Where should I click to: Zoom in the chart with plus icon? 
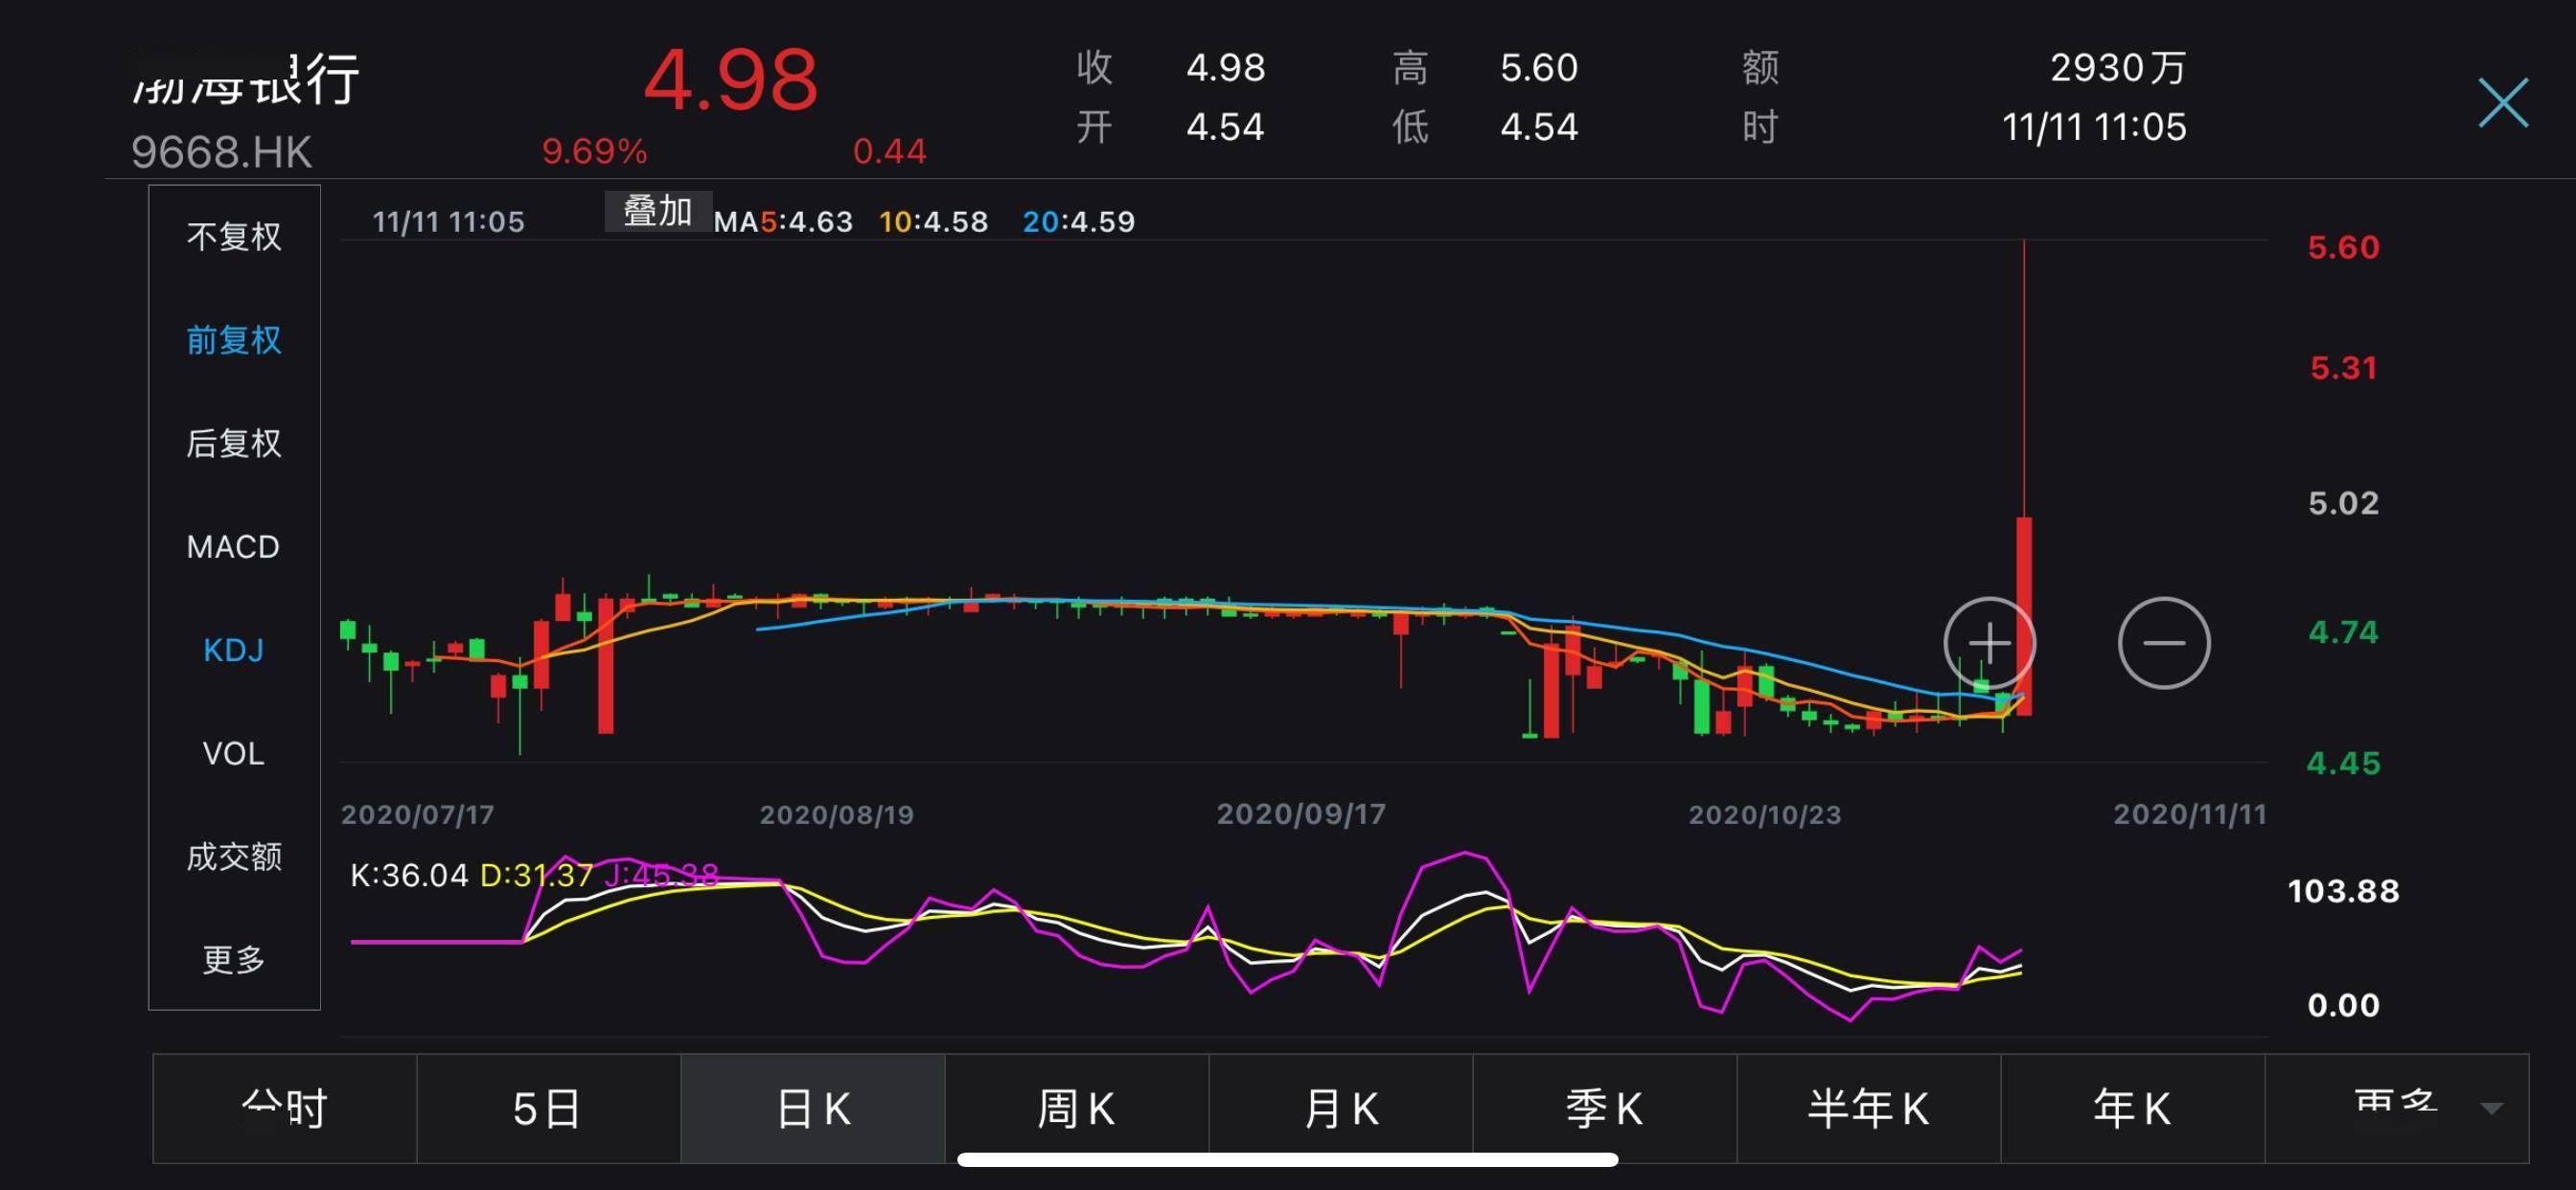(1989, 643)
